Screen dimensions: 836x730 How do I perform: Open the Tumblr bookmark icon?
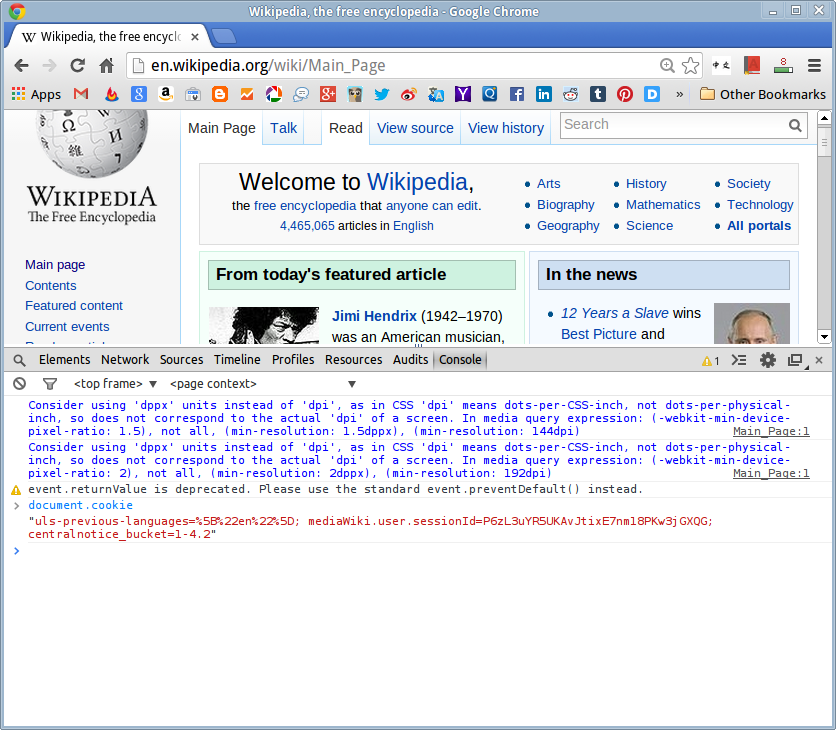(598, 94)
